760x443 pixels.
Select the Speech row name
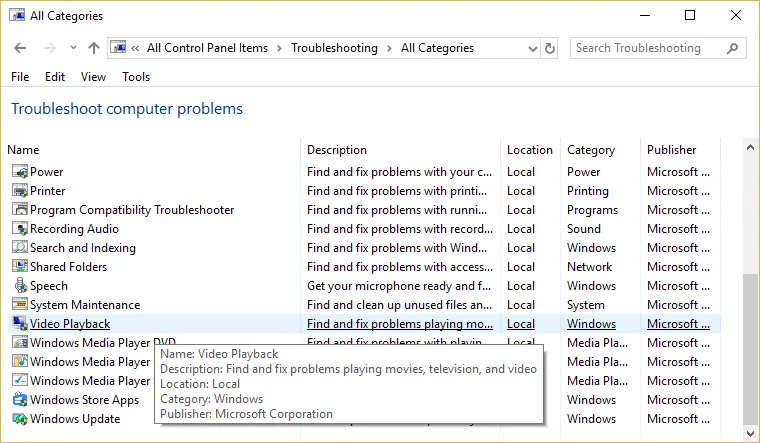[48, 286]
